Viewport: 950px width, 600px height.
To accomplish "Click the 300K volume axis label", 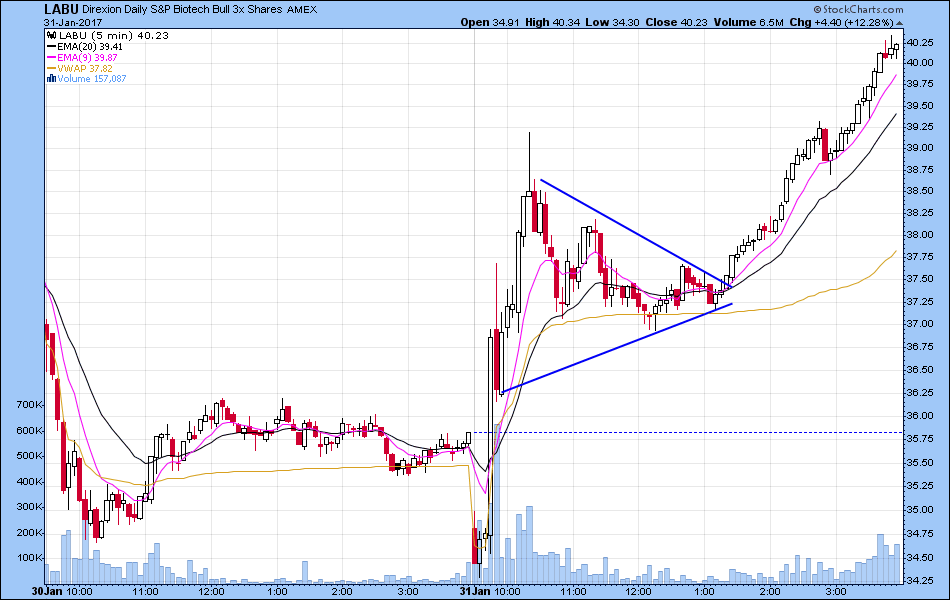I will pos(30,507).
